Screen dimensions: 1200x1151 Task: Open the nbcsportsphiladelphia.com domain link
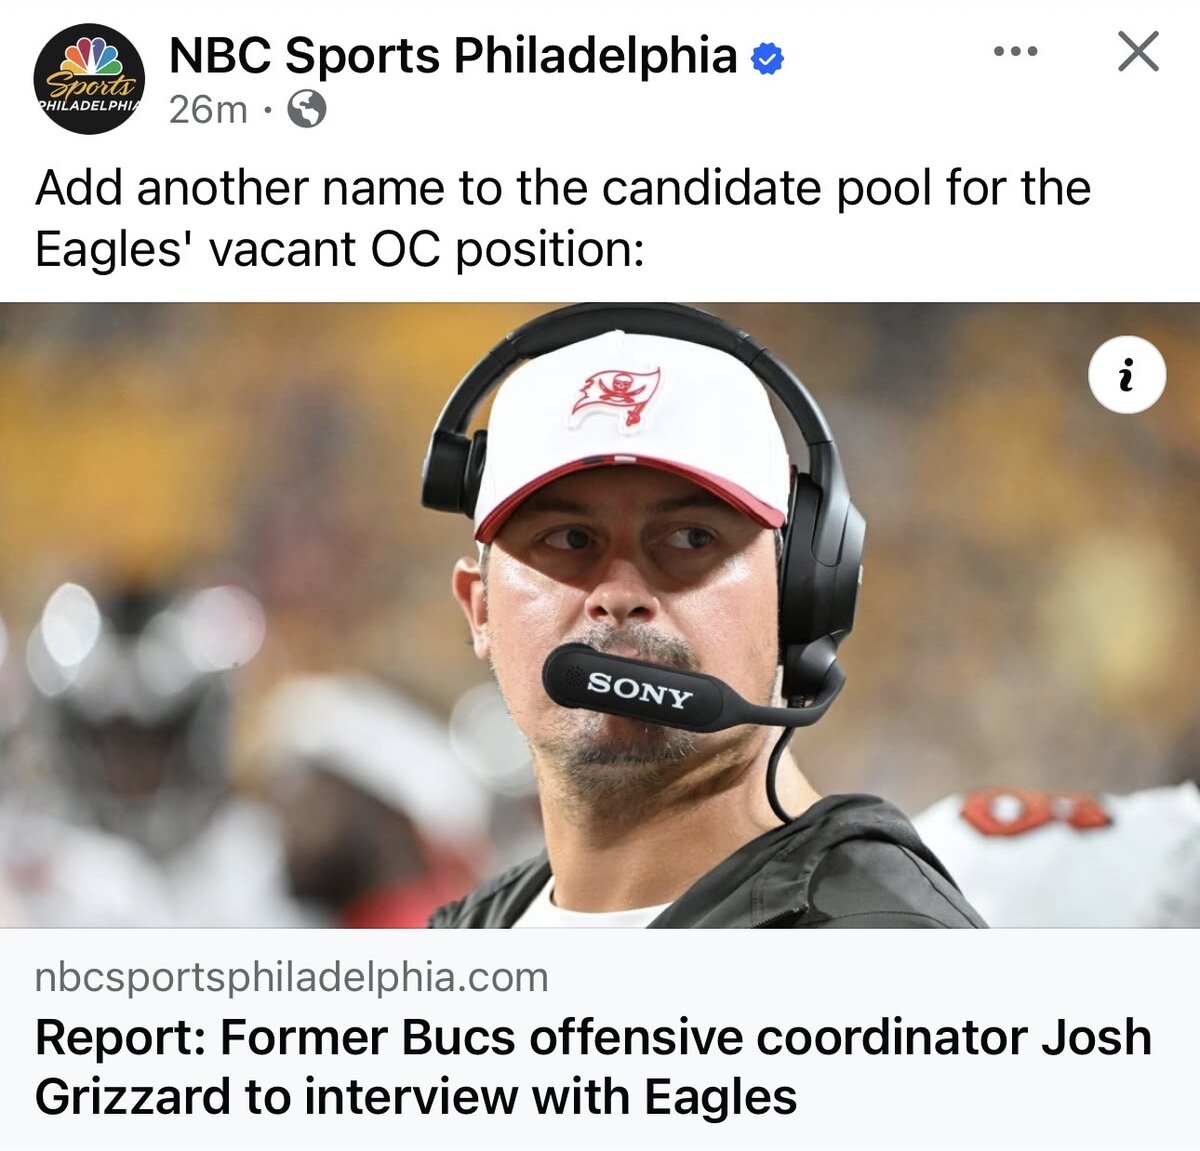(x=292, y=977)
